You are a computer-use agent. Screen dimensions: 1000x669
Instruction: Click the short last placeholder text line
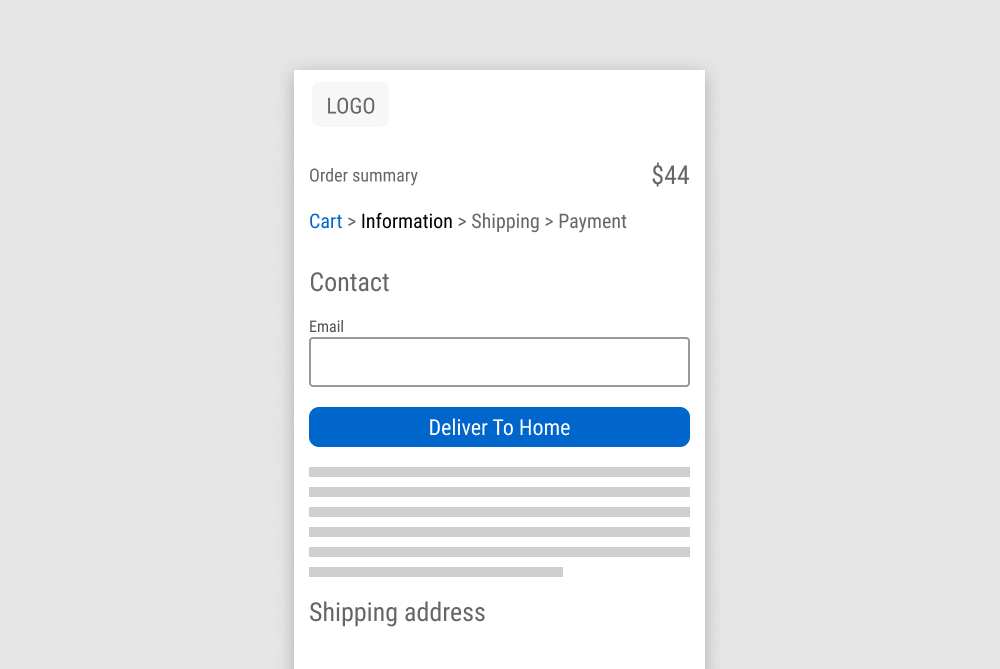435,572
